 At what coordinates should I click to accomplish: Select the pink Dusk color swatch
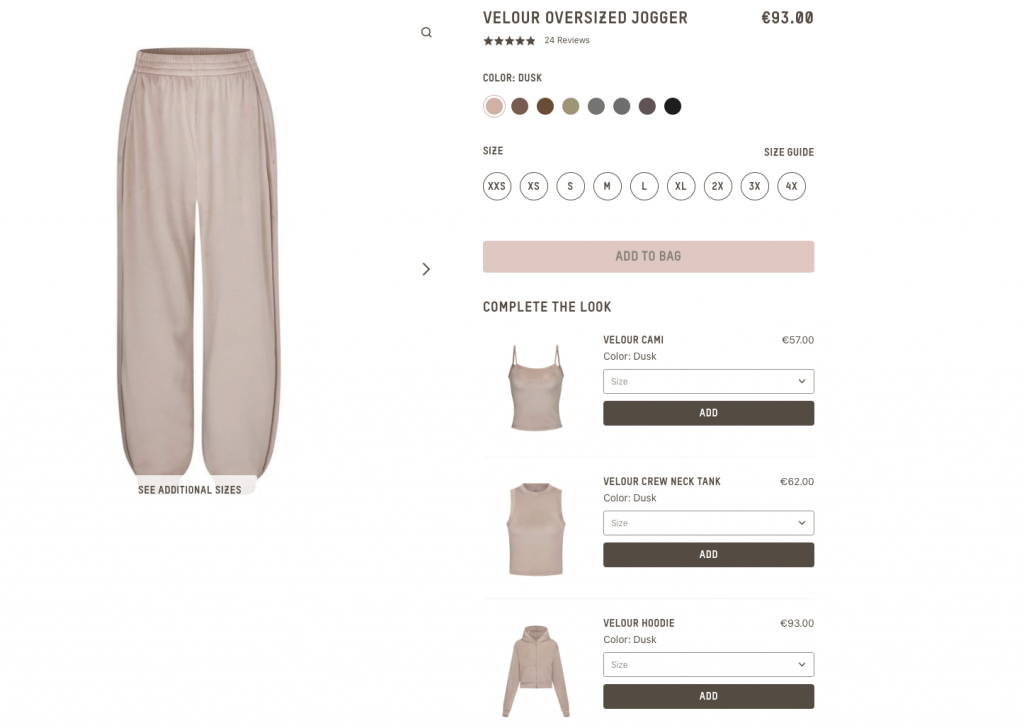coord(494,106)
